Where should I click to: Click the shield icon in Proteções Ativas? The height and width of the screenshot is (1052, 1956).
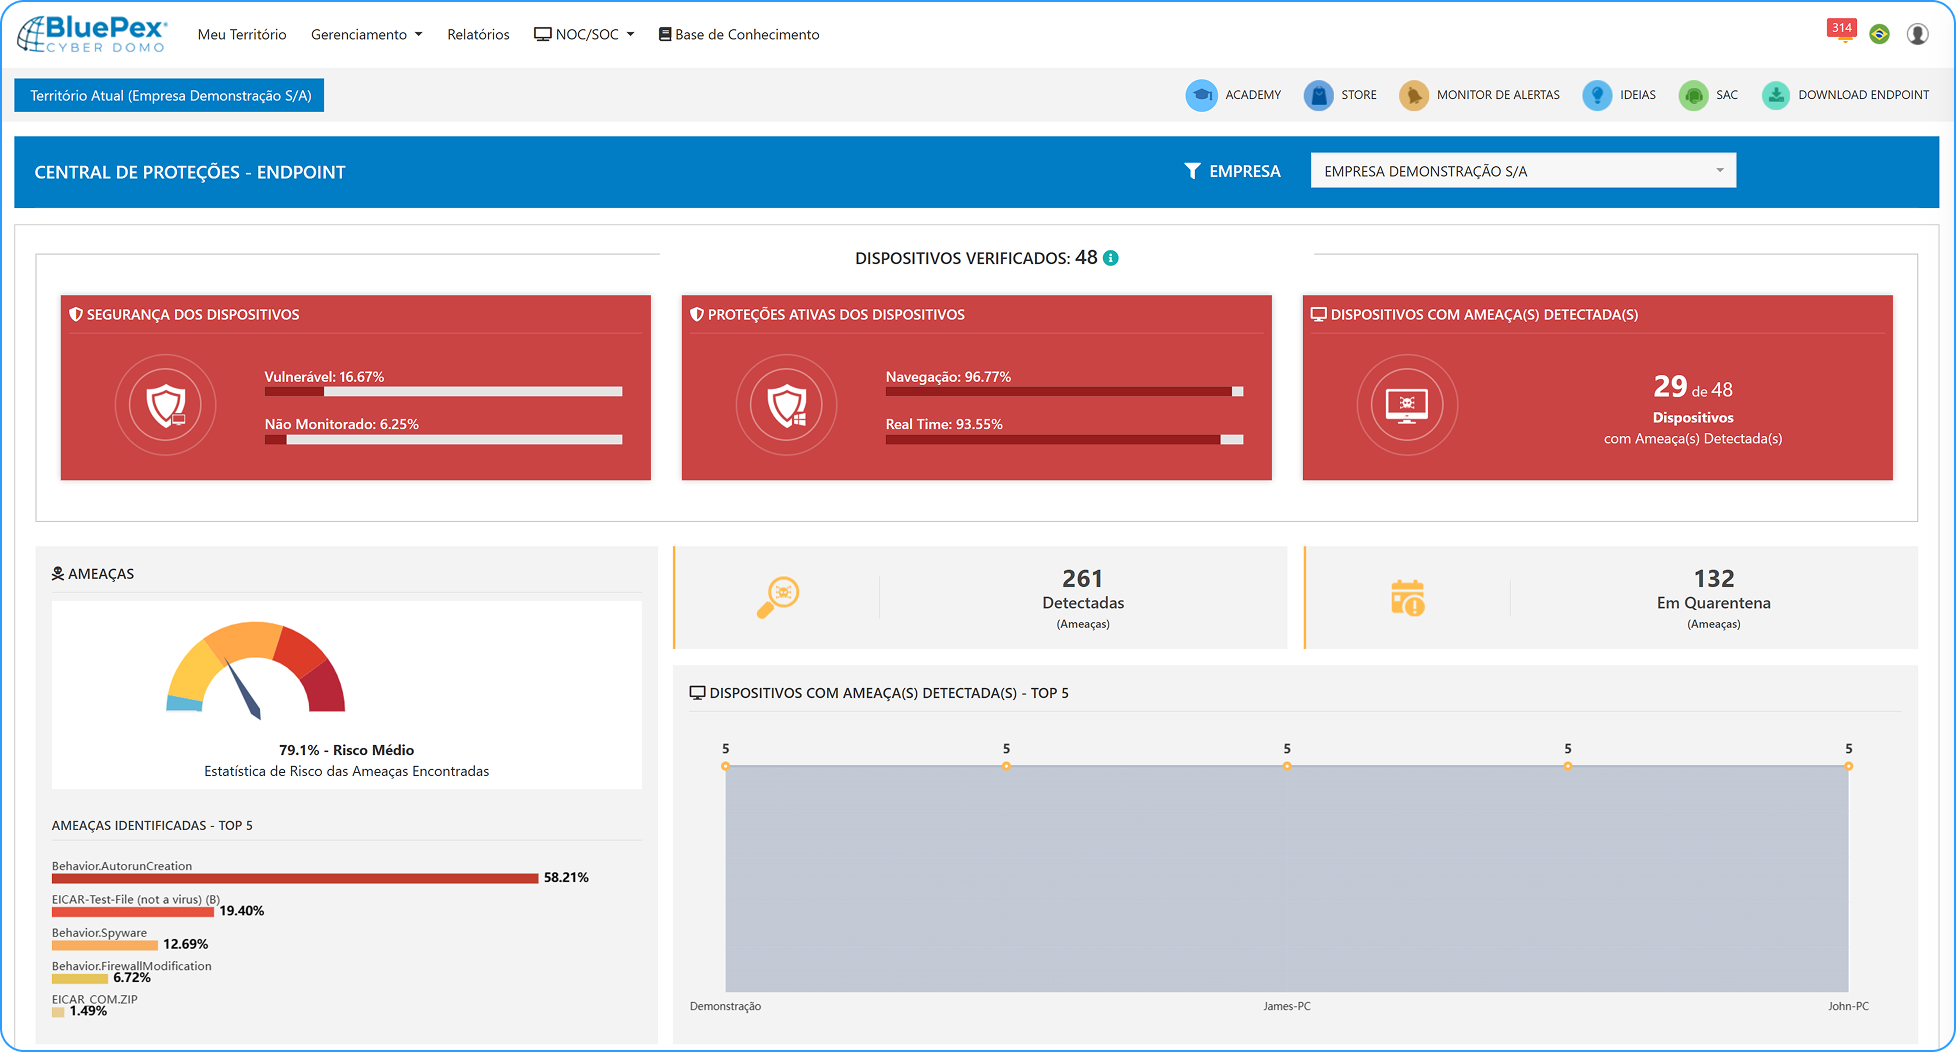click(x=787, y=405)
